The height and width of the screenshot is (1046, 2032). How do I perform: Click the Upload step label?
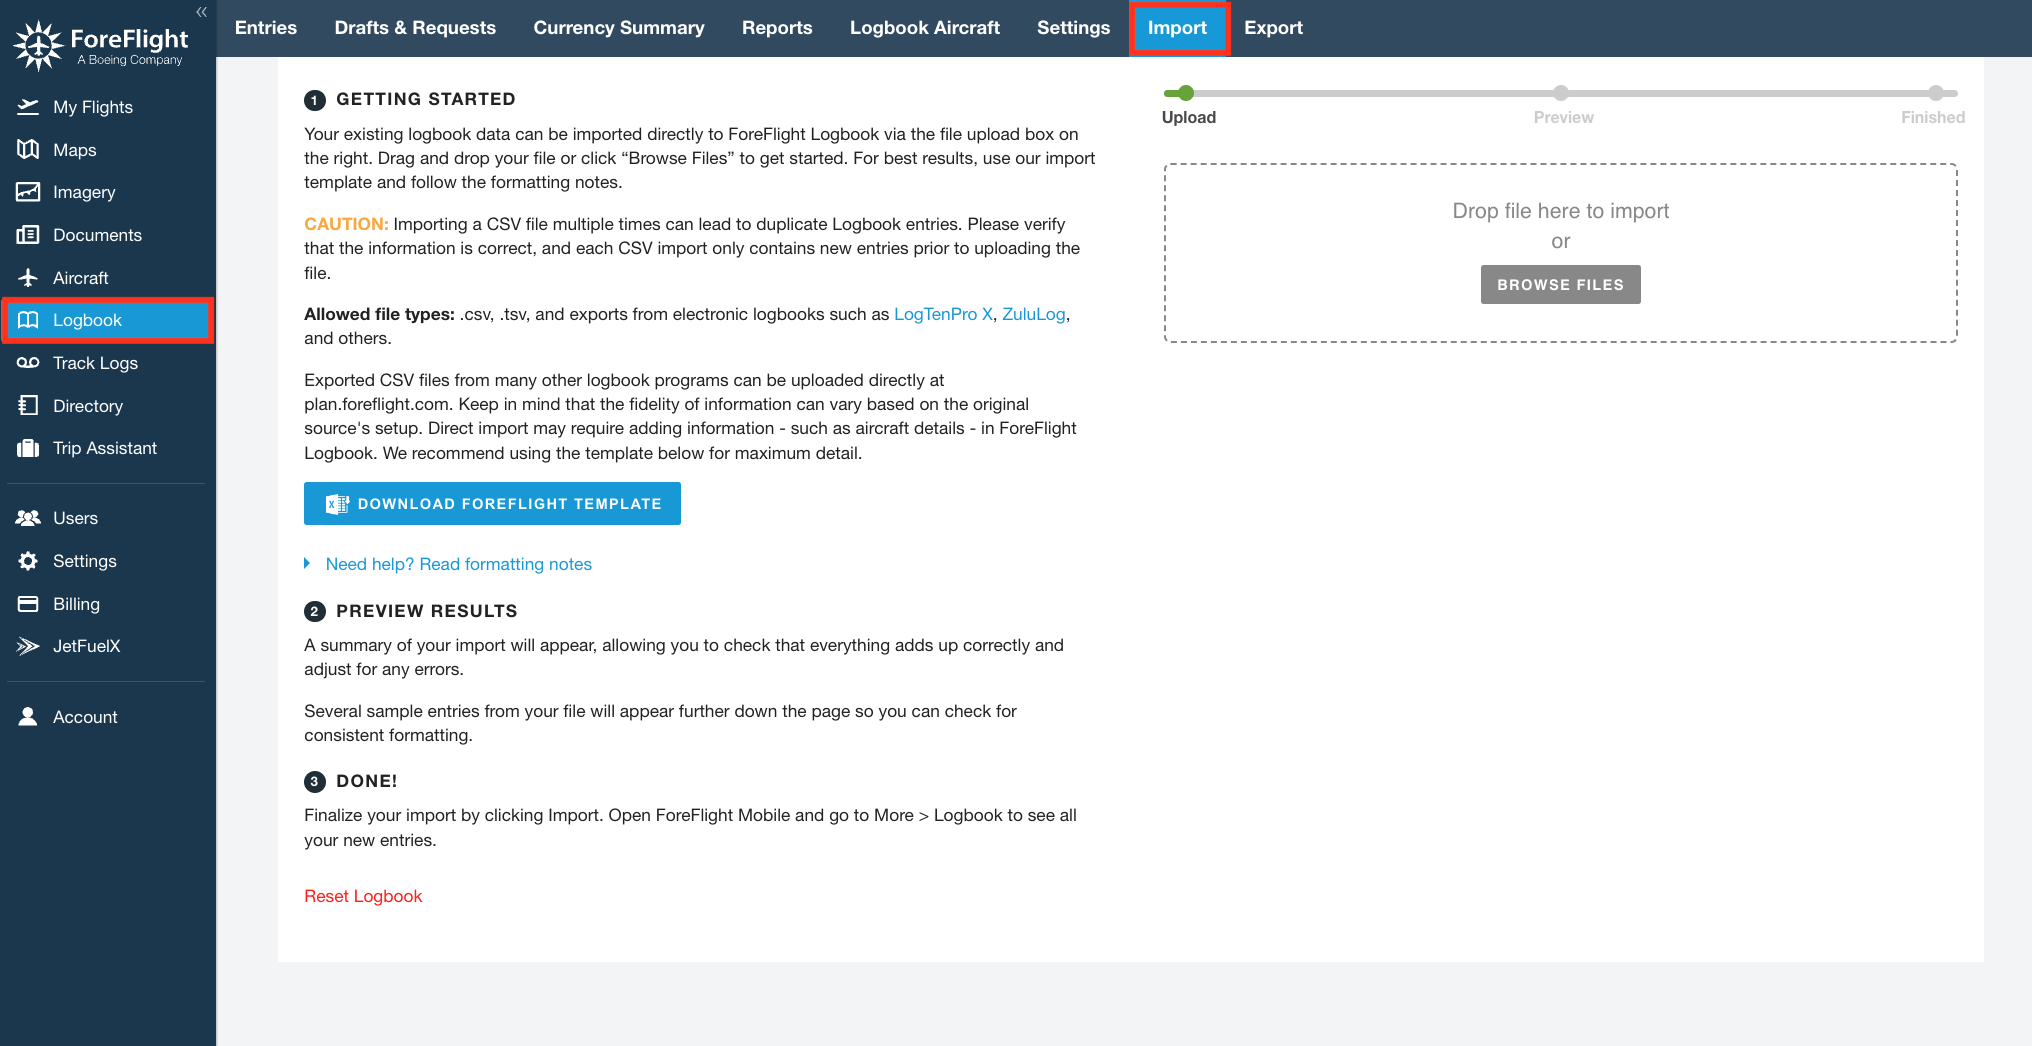1189,117
